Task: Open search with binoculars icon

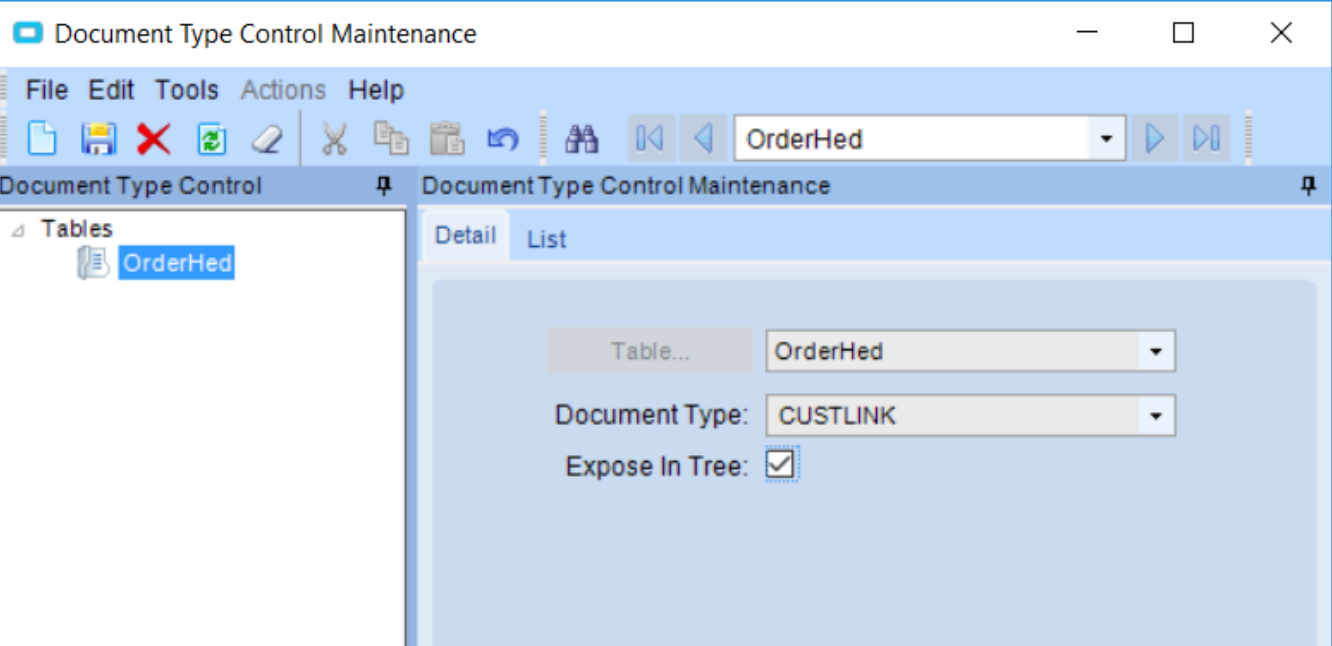Action: 581,138
